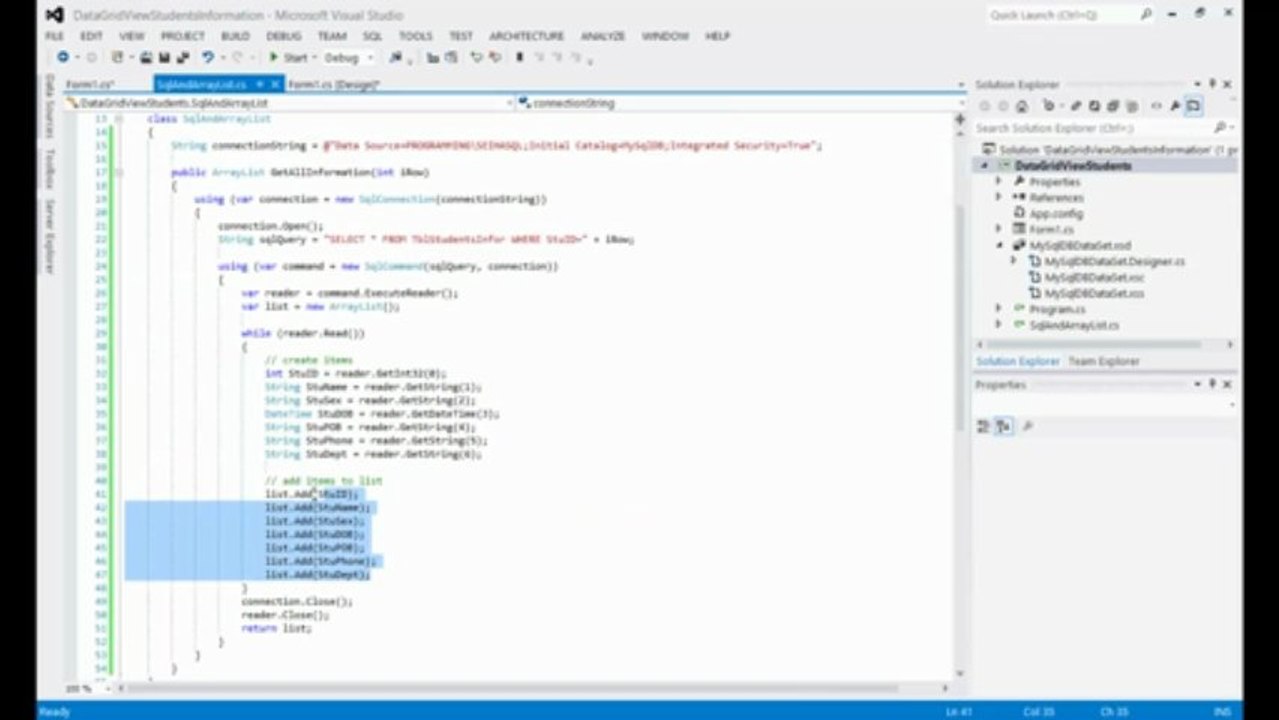Click the Undo toolbar icon
This screenshot has height=720, width=1279.
point(207,58)
